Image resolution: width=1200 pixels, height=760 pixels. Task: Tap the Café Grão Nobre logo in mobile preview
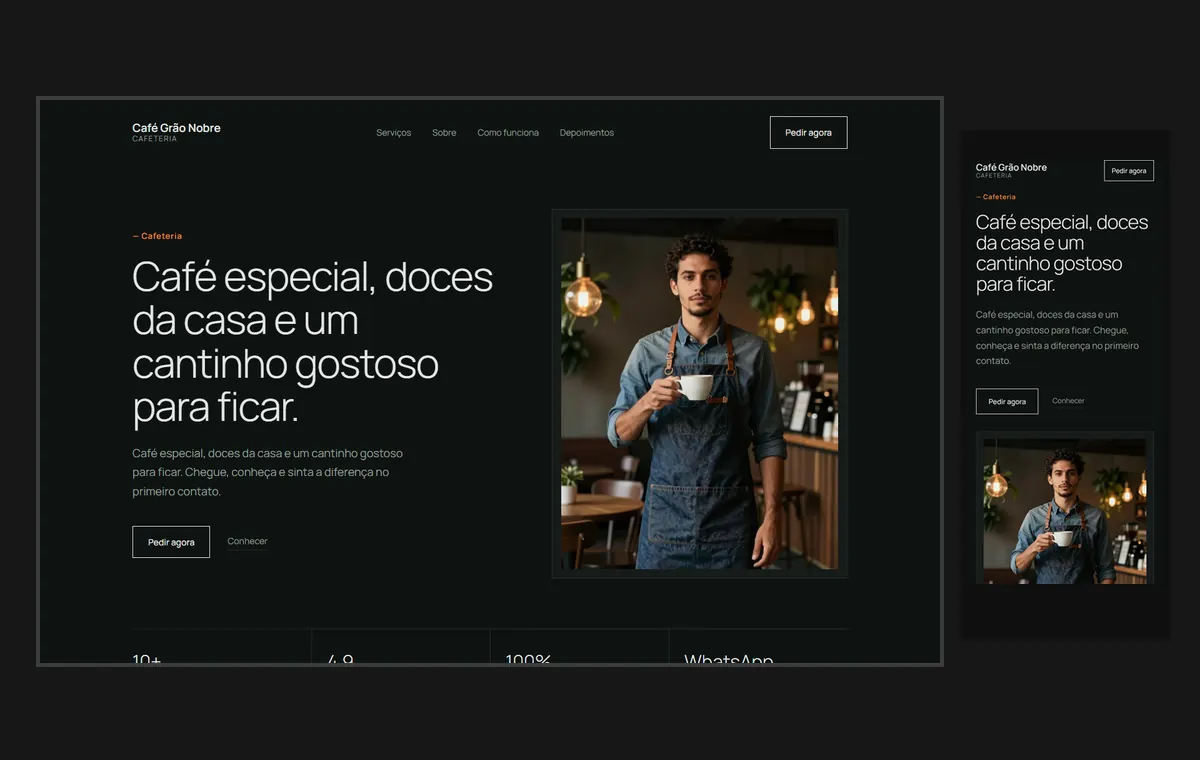click(1011, 170)
